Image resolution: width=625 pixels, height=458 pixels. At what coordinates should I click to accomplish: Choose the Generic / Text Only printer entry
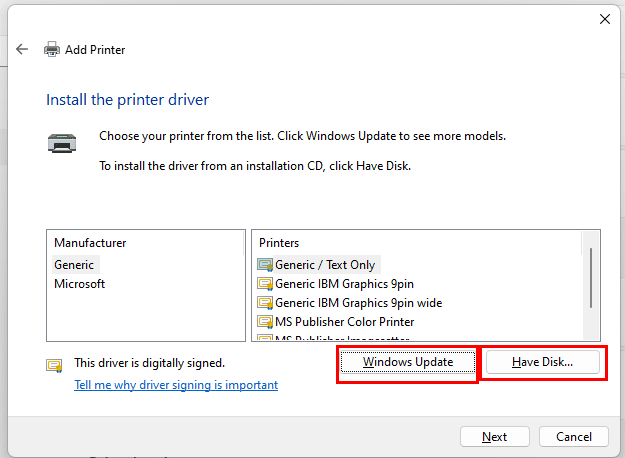point(325,265)
